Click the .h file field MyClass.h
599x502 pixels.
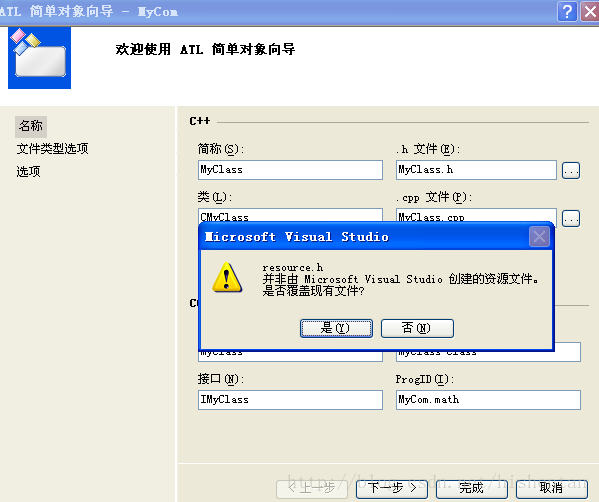click(476, 170)
